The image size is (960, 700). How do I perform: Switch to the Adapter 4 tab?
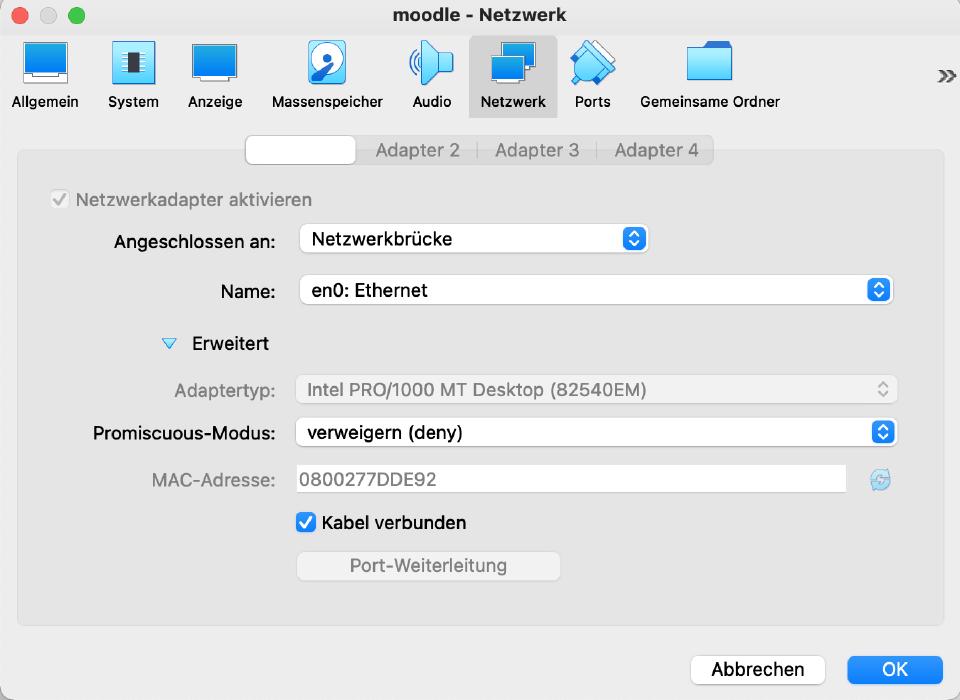[x=656, y=150]
